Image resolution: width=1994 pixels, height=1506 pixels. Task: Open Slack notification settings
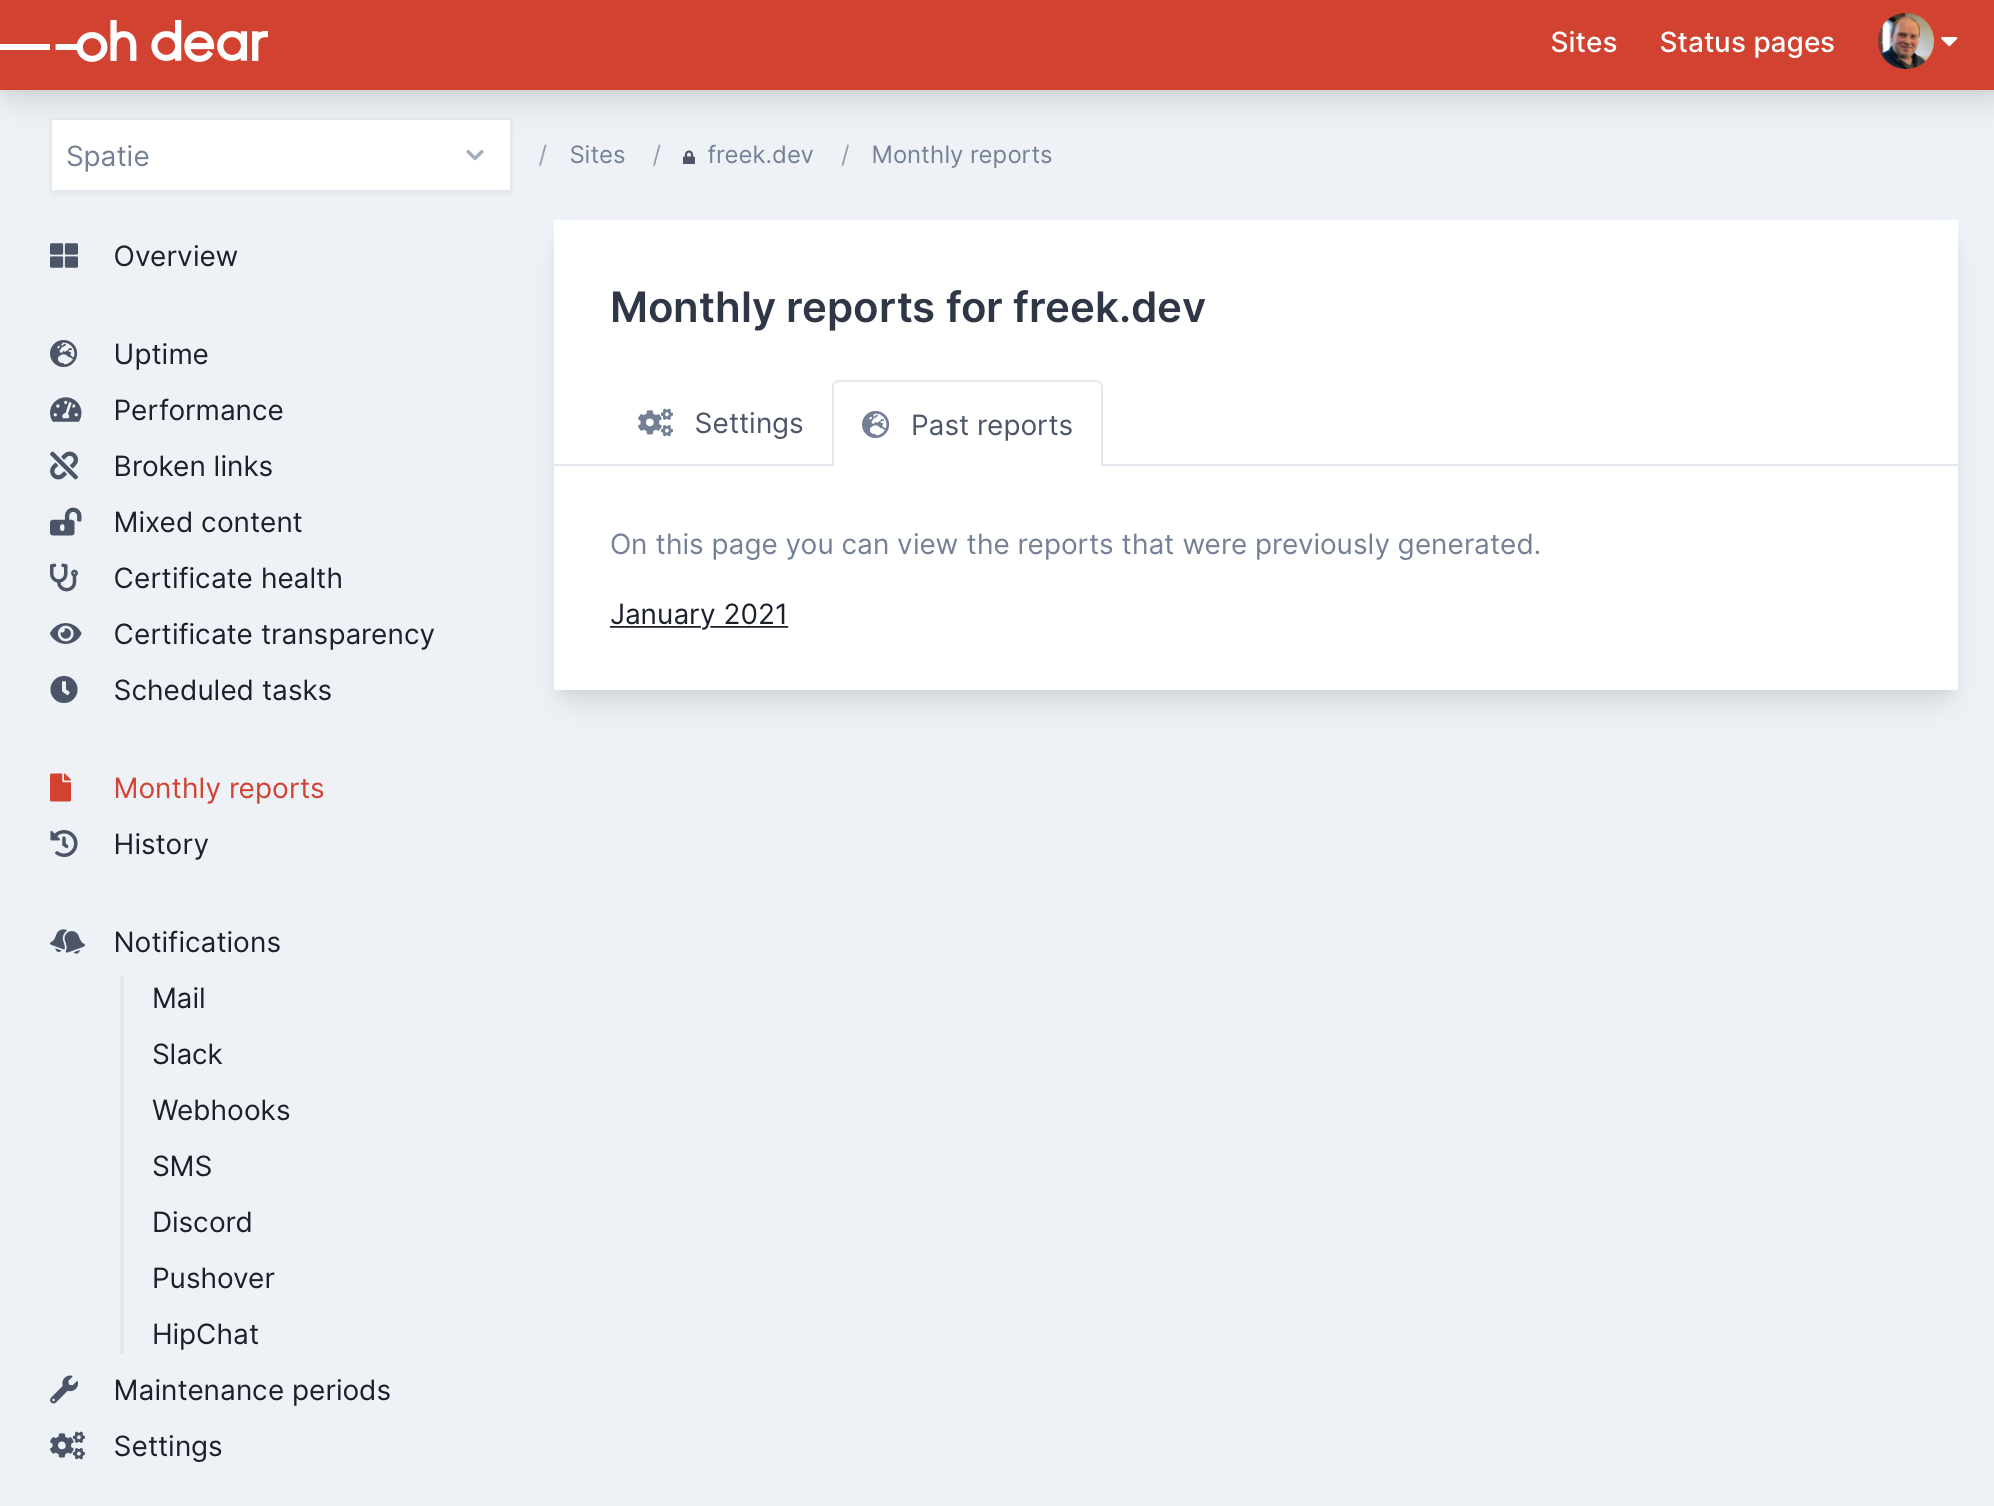pos(187,1054)
